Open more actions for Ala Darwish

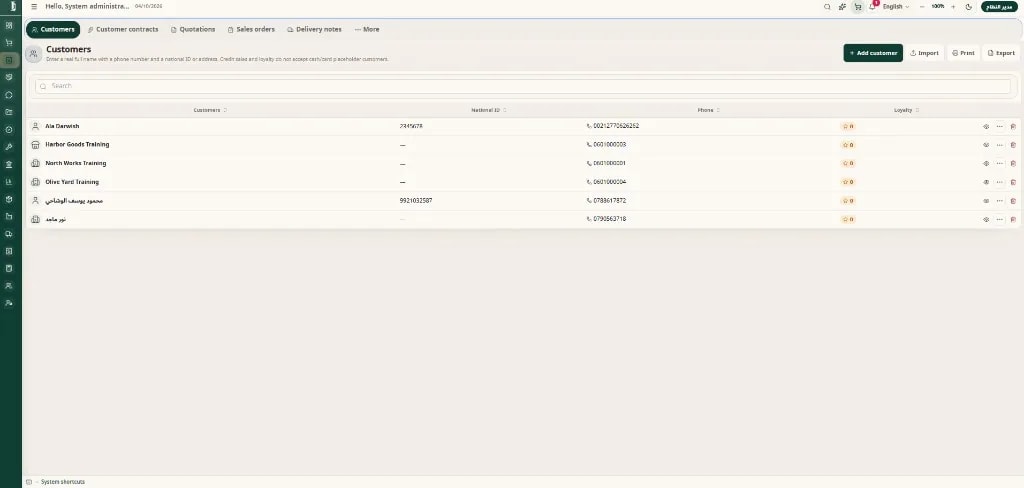[x=999, y=127]
